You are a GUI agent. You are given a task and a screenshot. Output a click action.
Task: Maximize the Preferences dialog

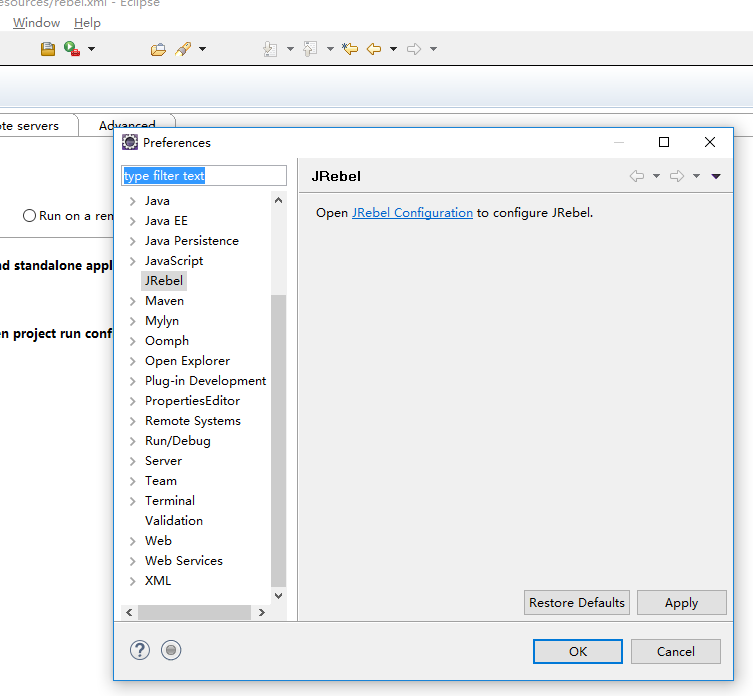(664, 142)
